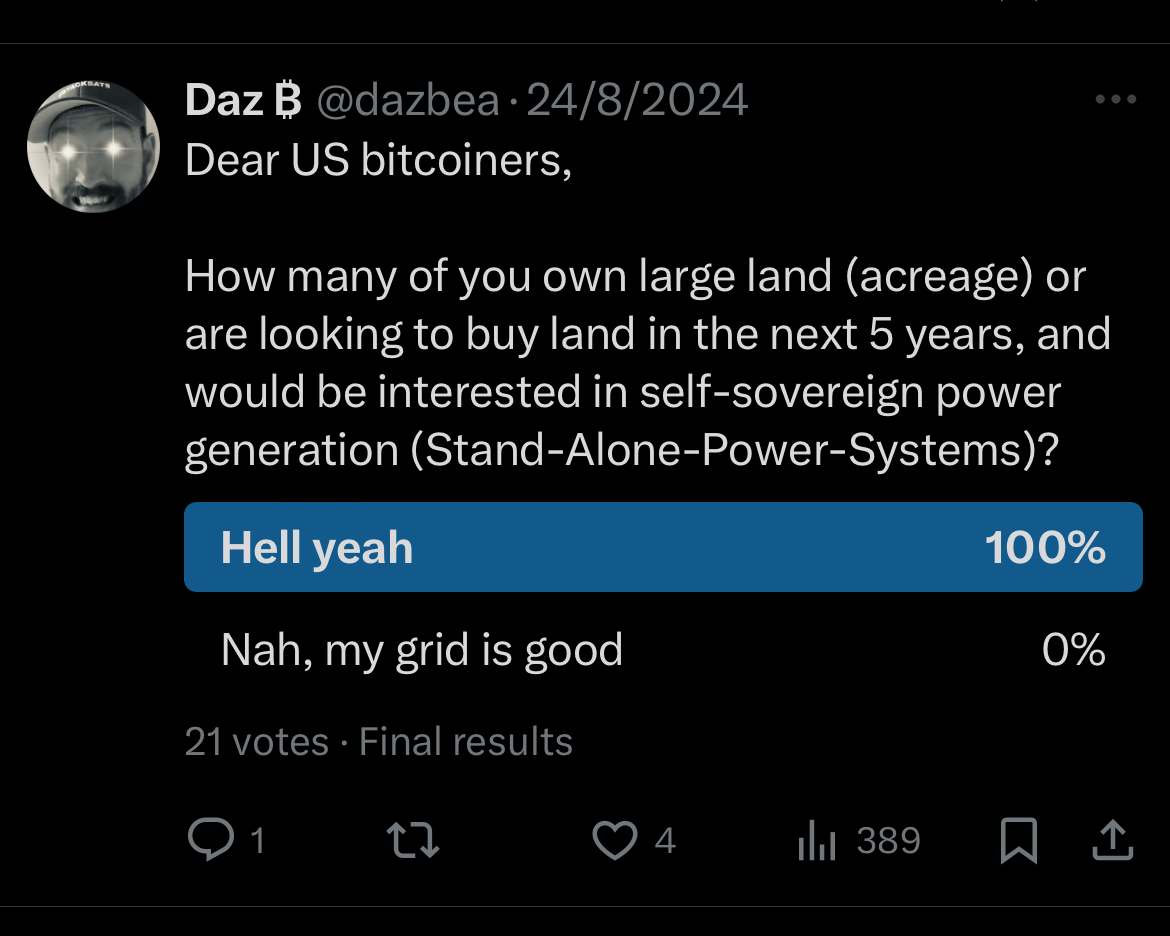Click the 389 views count

coord(888,841)
